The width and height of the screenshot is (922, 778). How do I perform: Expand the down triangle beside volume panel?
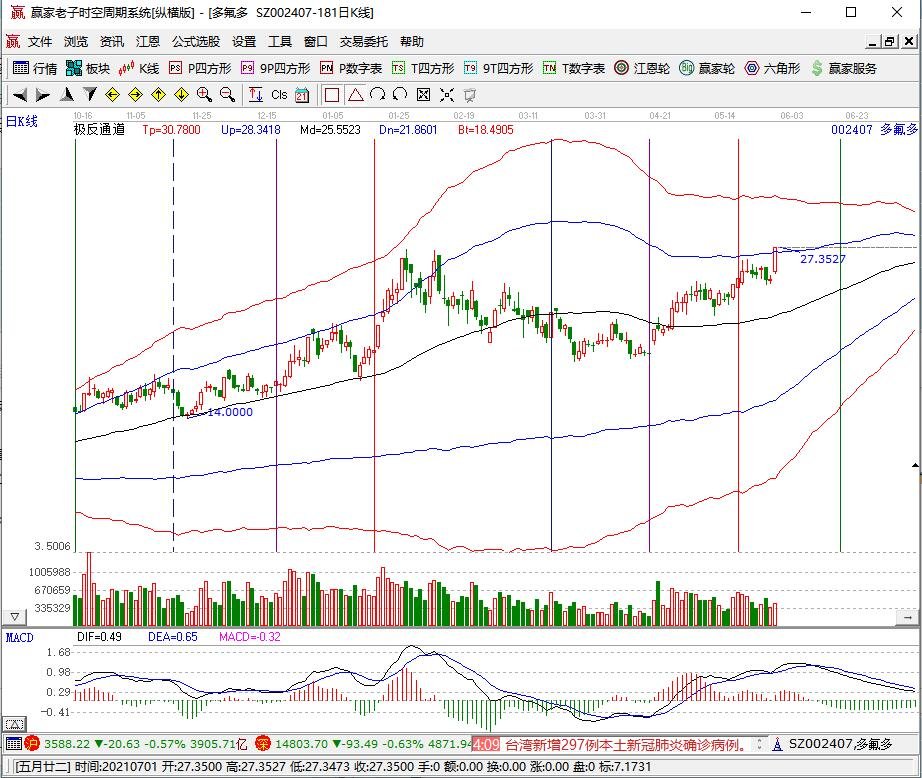pyautogui.click(x=15, y=617)
